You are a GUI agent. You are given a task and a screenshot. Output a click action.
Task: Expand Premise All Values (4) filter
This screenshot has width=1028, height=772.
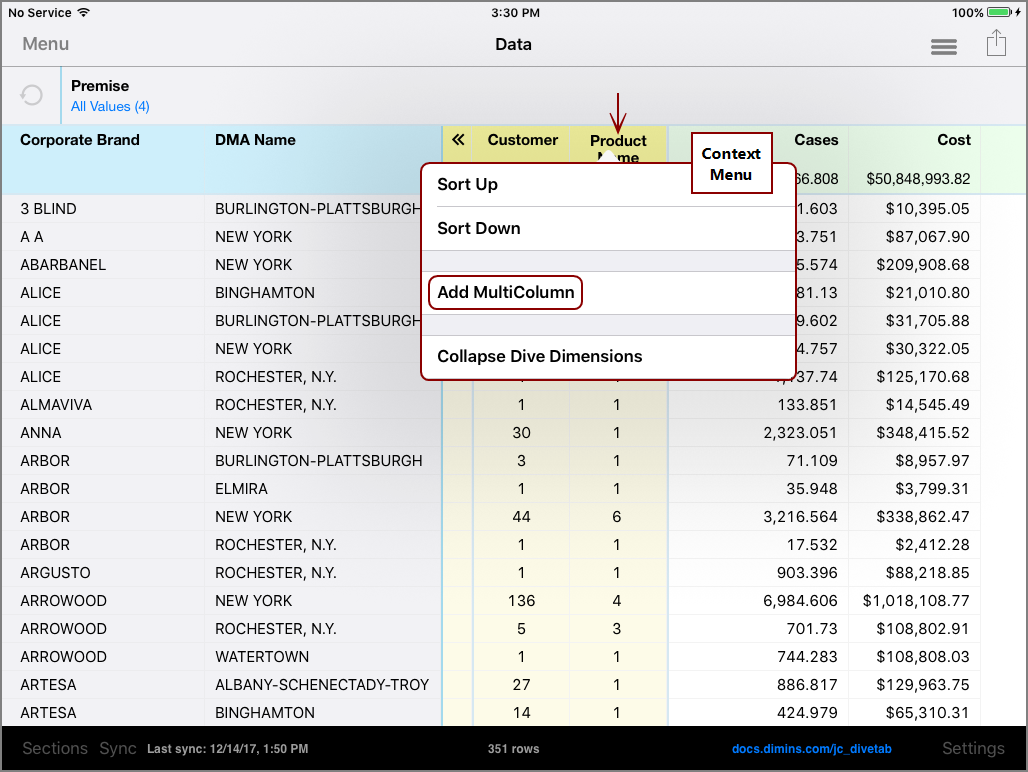point(110,107)
